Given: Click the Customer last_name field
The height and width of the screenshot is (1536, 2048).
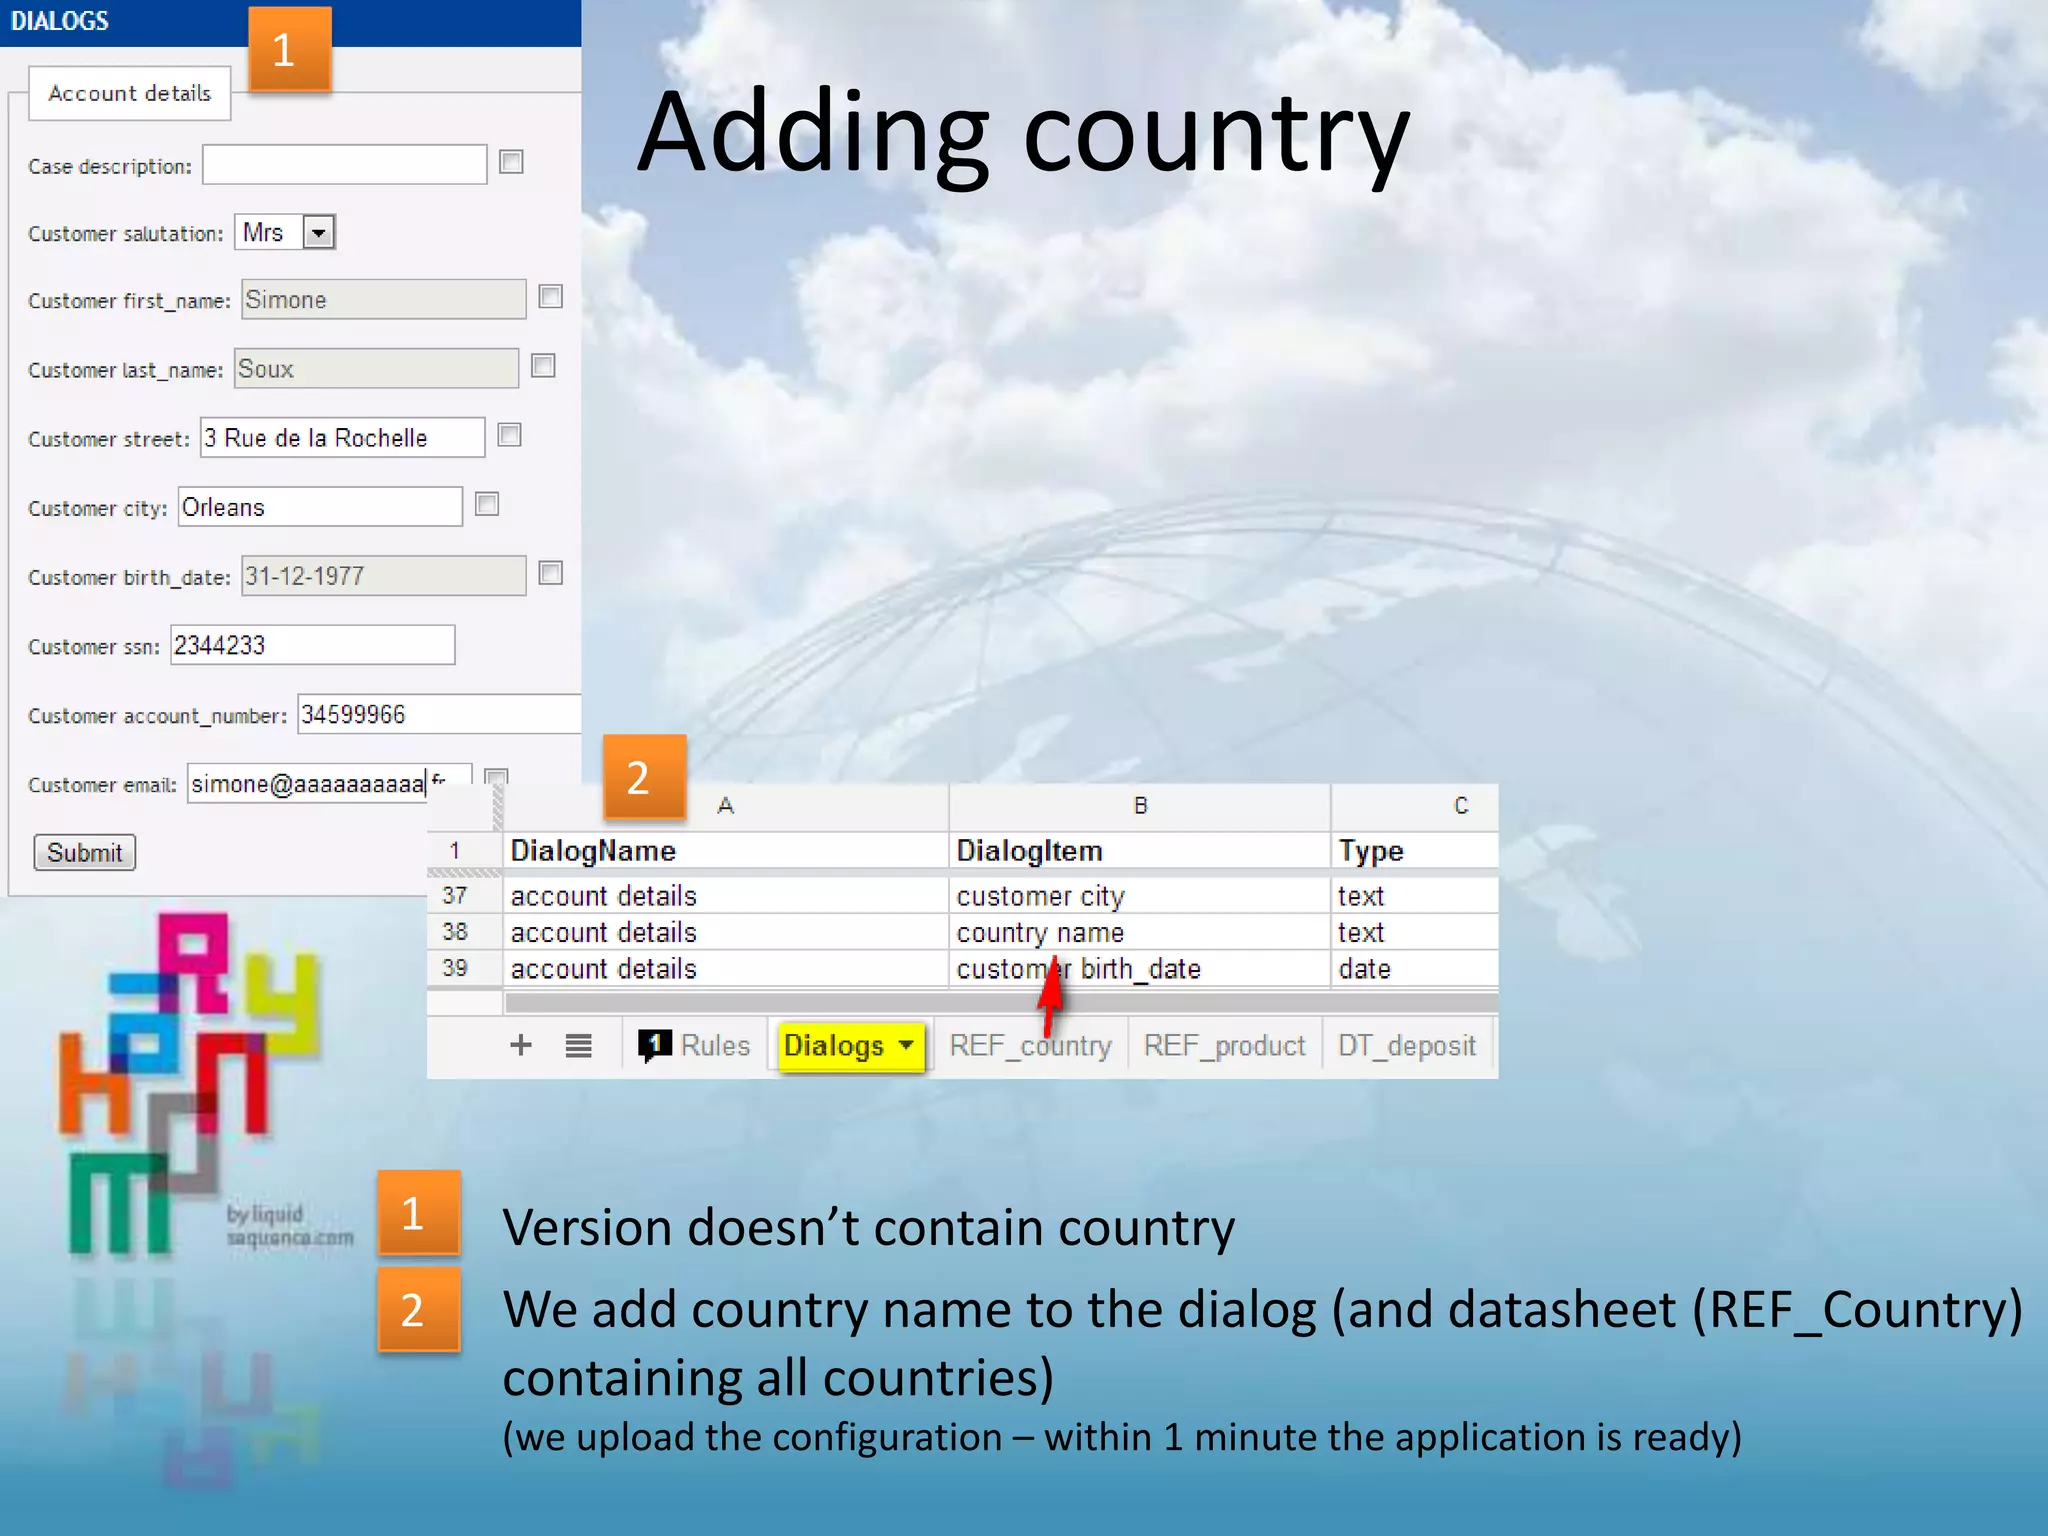Looking at the screenshot, I should [376, 368].
